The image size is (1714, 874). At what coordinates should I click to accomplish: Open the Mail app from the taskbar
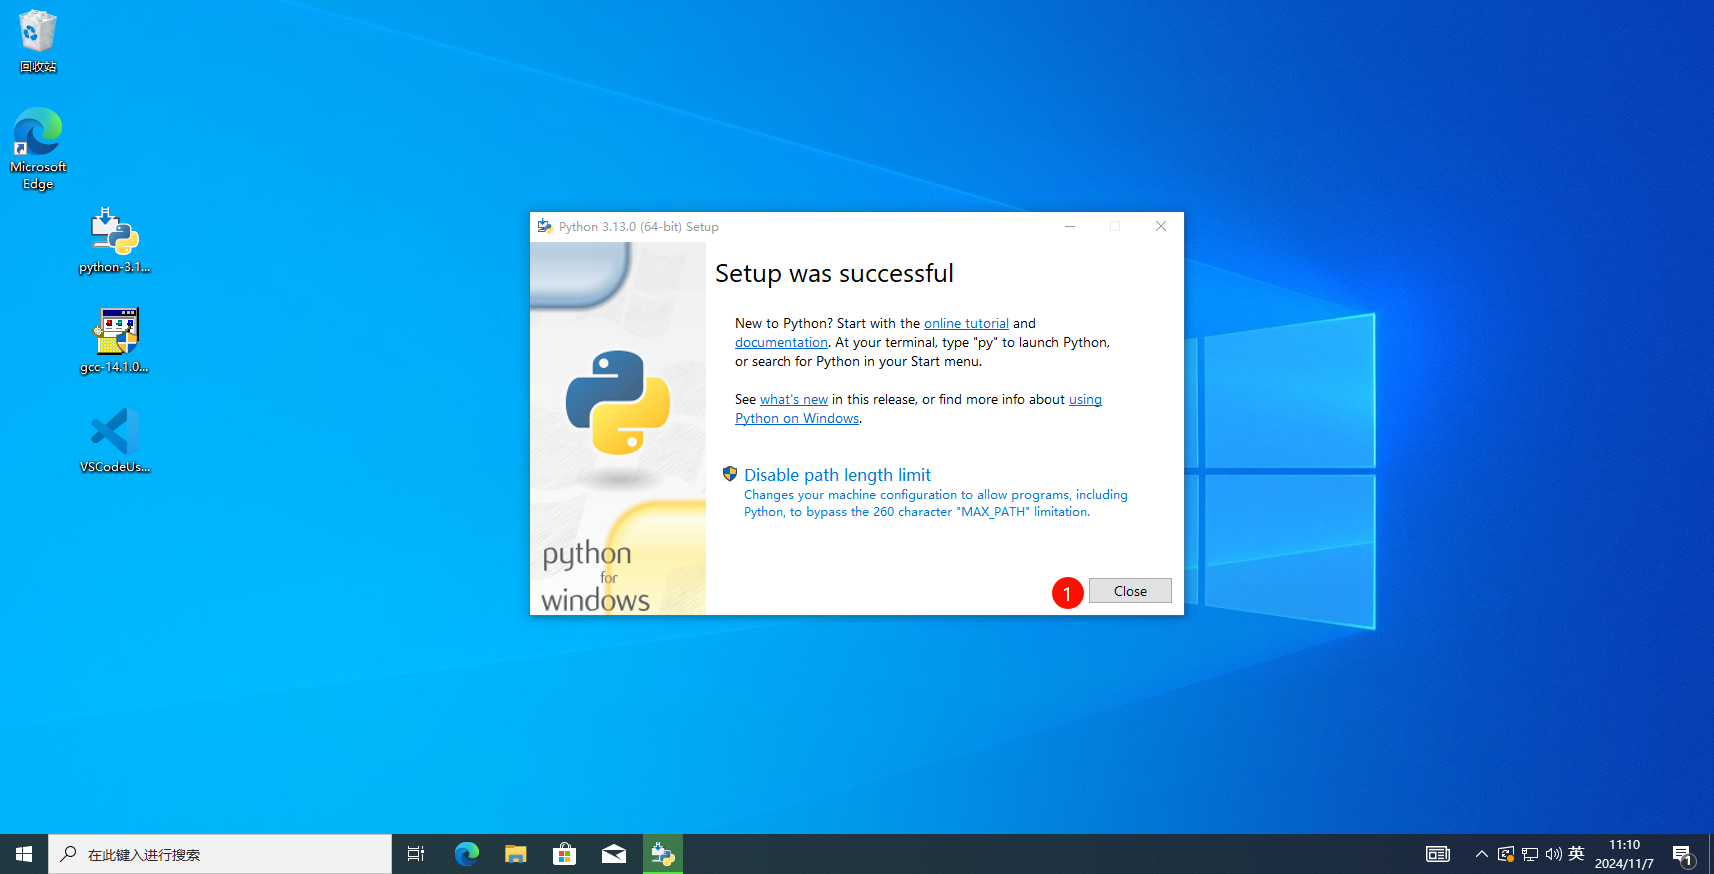pyautogui.click(x=613, y=854)
